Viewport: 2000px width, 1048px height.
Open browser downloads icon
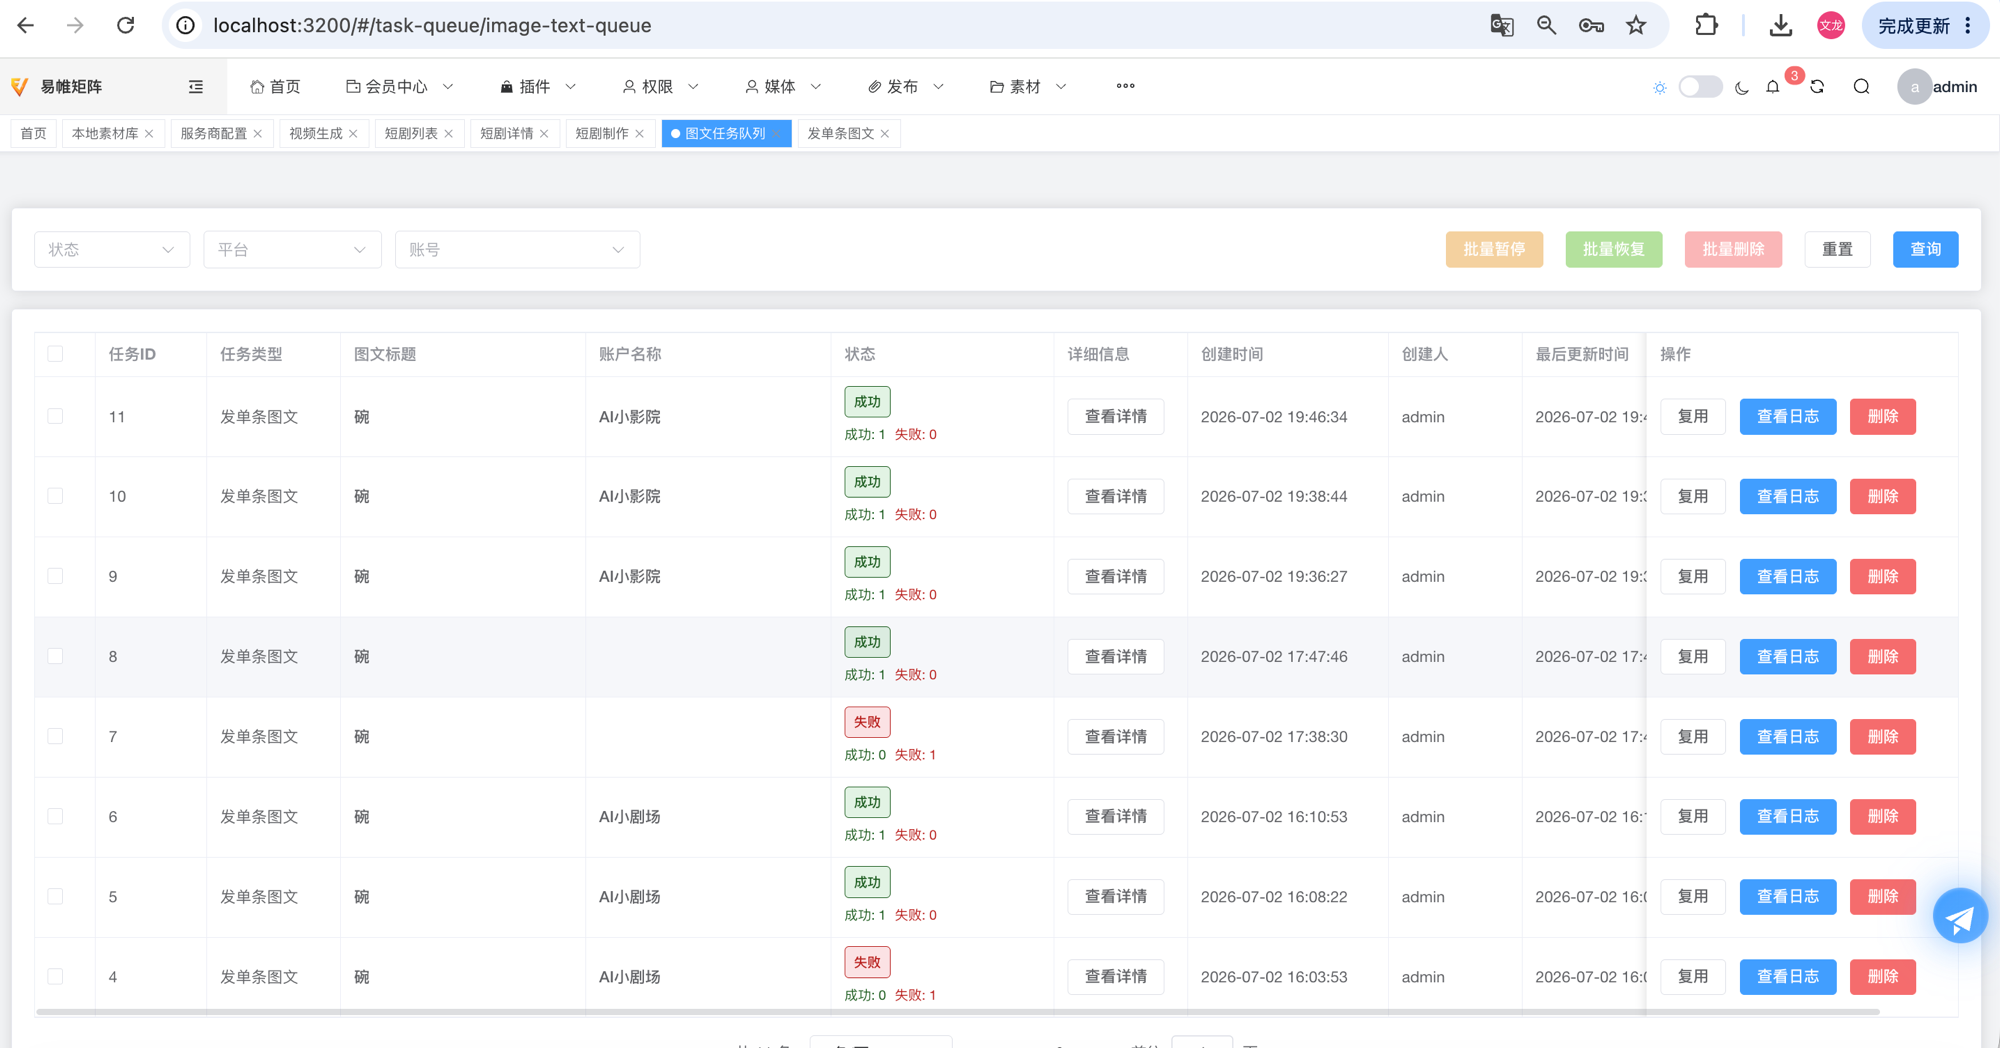[x=1780, y=25]
